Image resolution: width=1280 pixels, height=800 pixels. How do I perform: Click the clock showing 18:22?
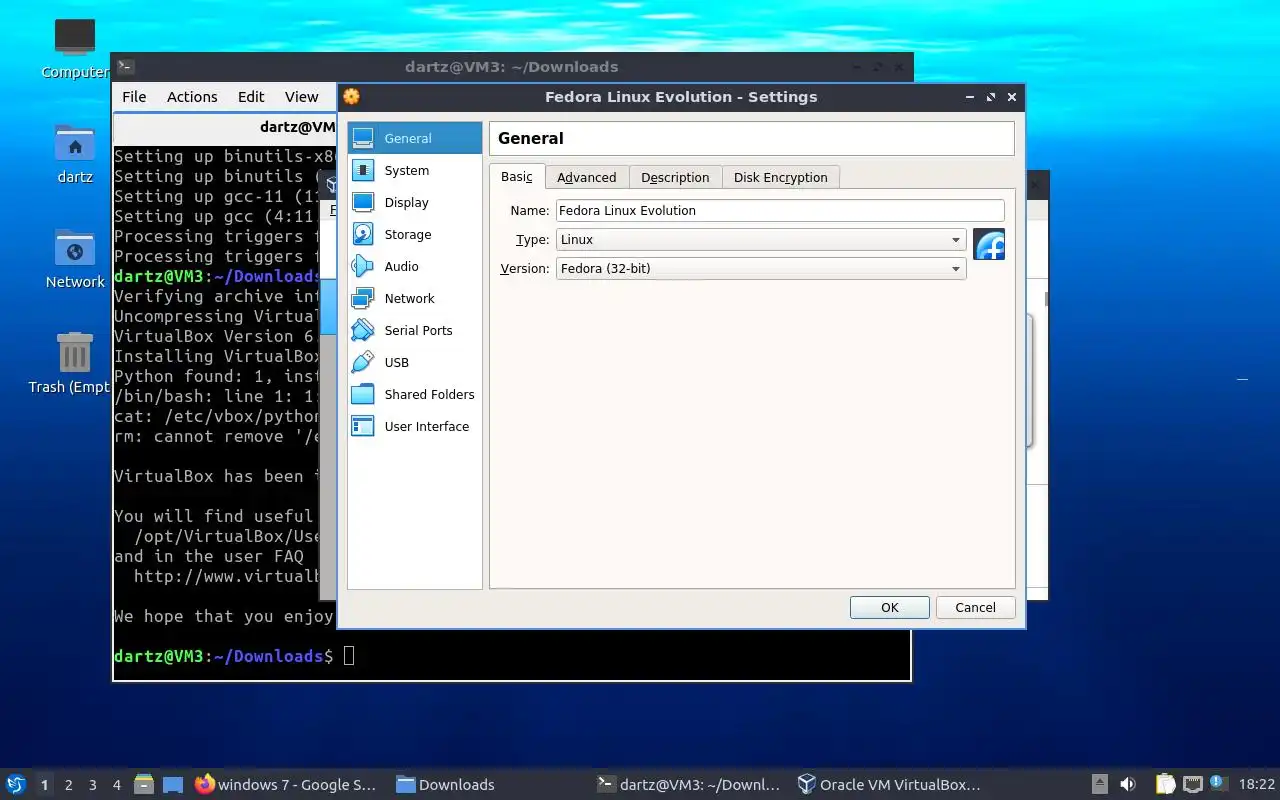click(1257, 785)
